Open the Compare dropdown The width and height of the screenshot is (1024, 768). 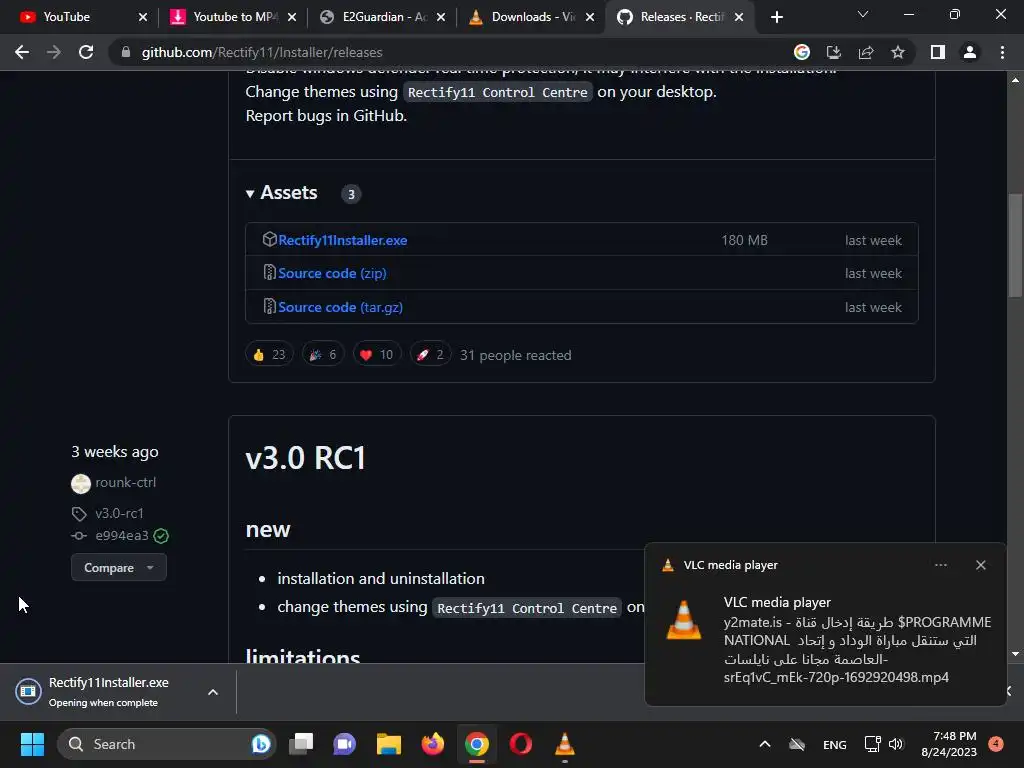click(119, 568)
